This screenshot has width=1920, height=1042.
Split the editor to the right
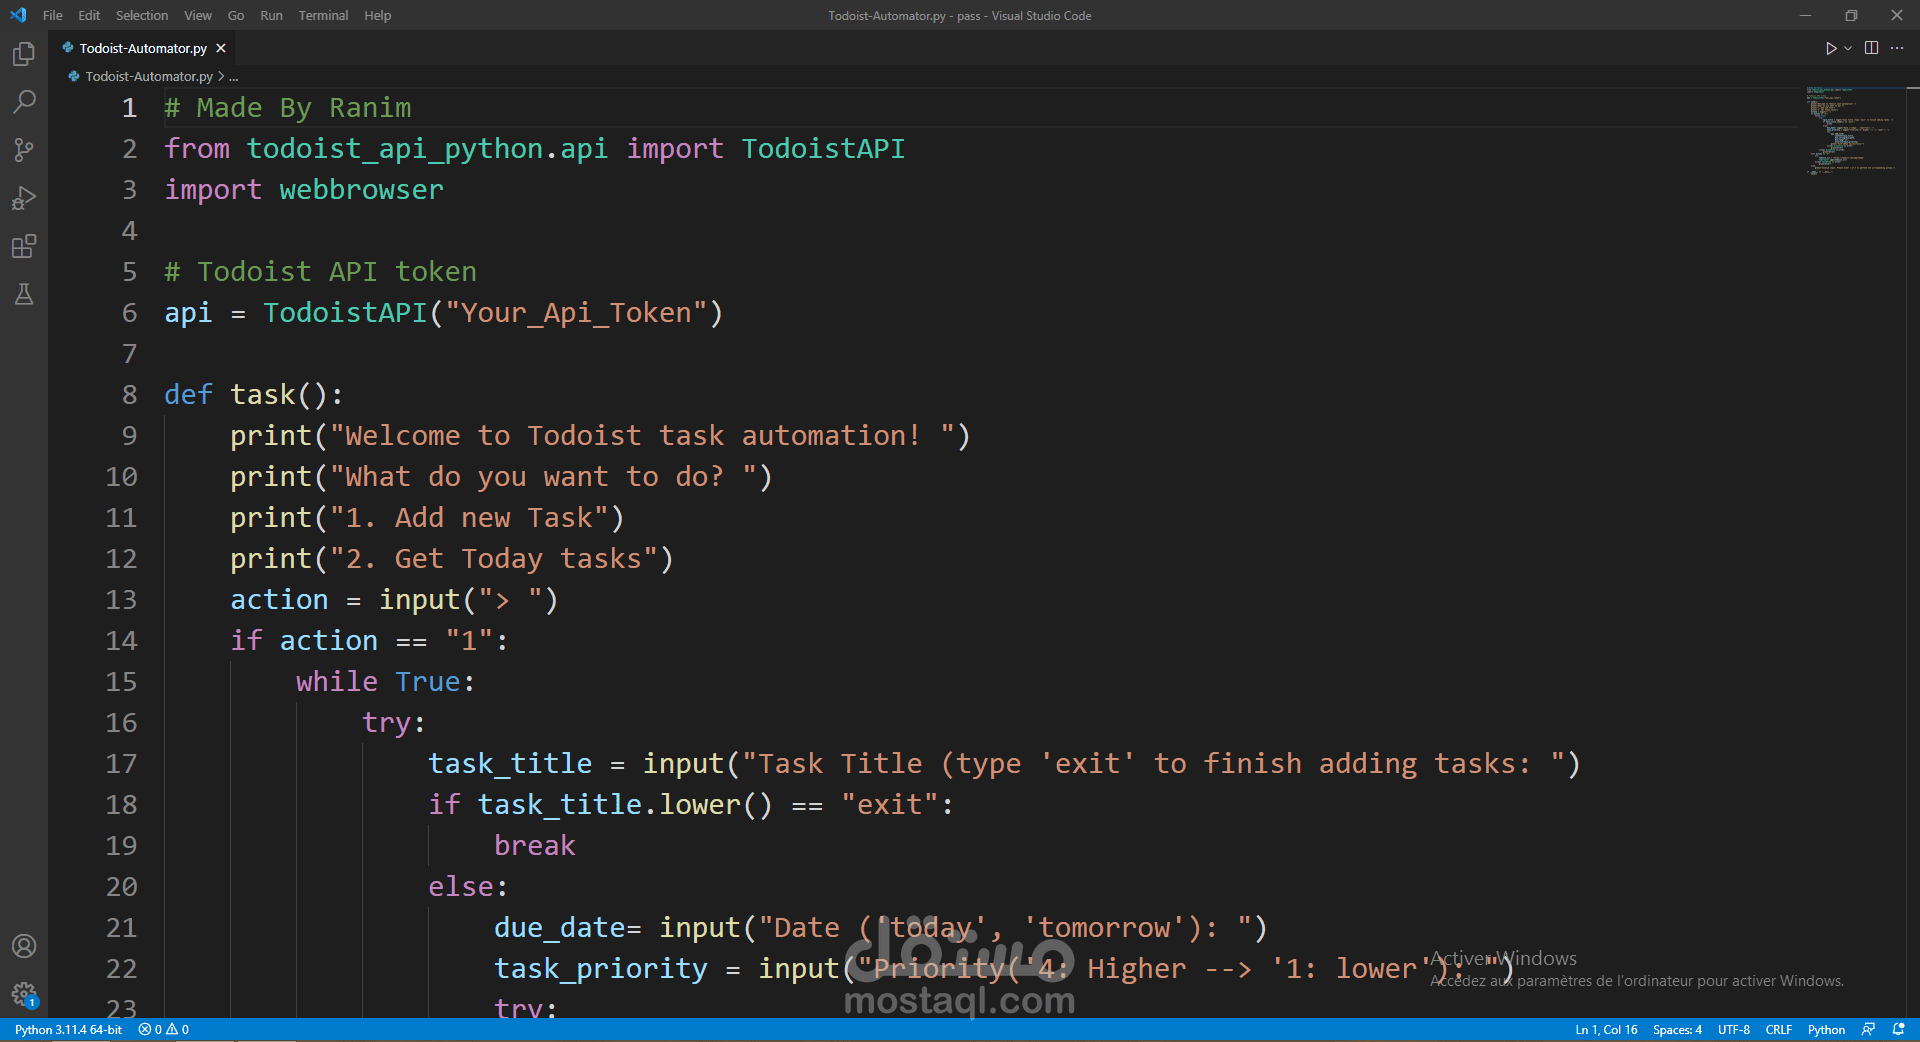[x=1872, y=48]
